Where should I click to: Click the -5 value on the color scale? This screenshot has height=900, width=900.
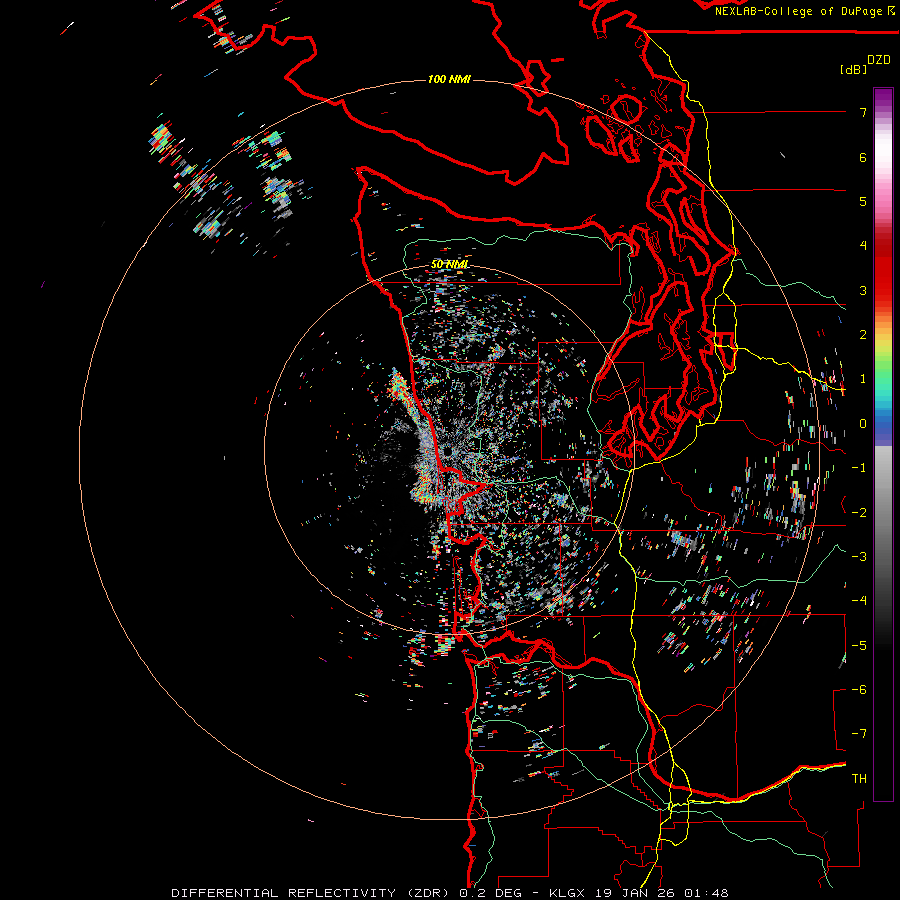point(859,645)
